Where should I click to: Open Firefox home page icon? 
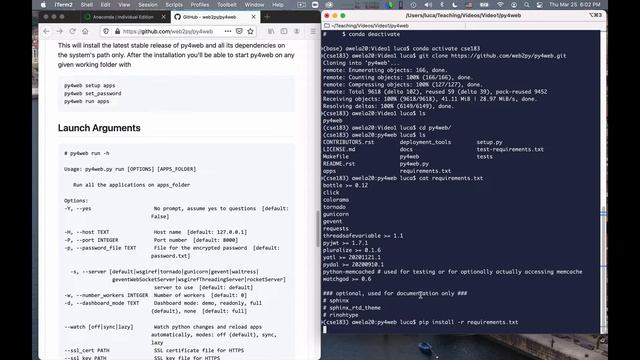pyautogui.click(x=85, y=31)
